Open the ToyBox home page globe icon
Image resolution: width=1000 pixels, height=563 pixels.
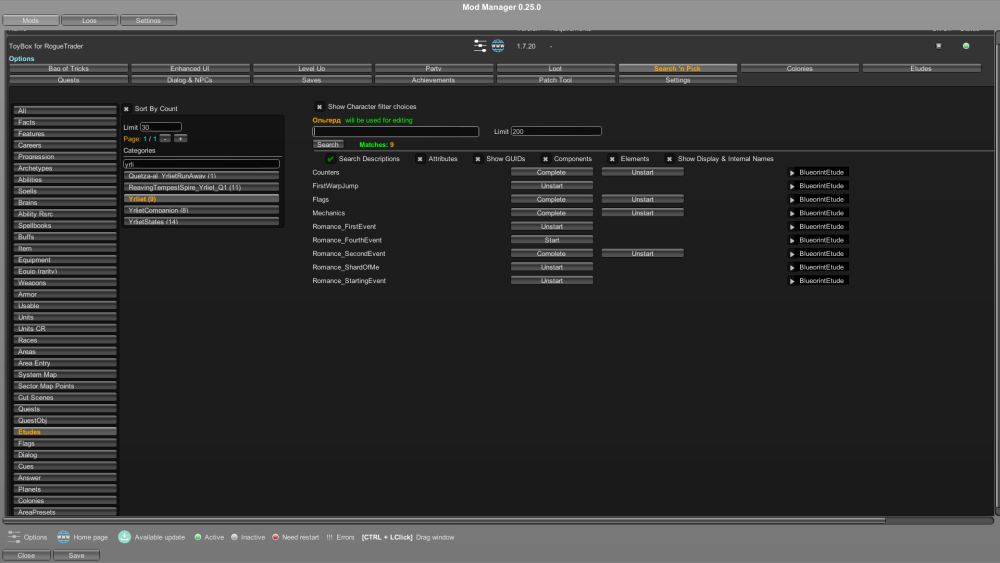coord(497,46)
